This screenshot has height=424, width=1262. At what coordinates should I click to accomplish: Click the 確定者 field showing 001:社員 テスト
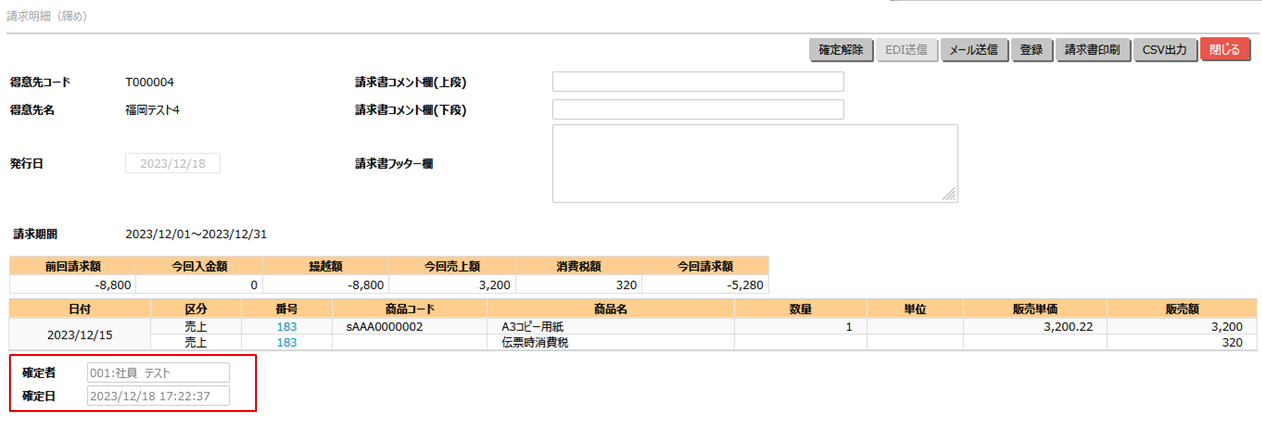coord(158,372)
